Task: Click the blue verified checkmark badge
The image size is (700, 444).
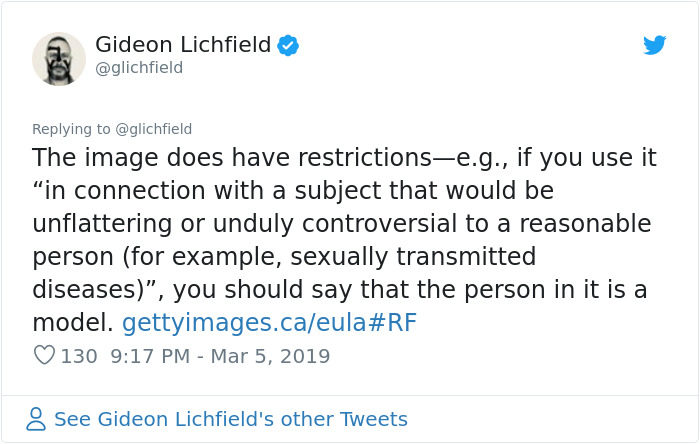Action: coord(288,45)
